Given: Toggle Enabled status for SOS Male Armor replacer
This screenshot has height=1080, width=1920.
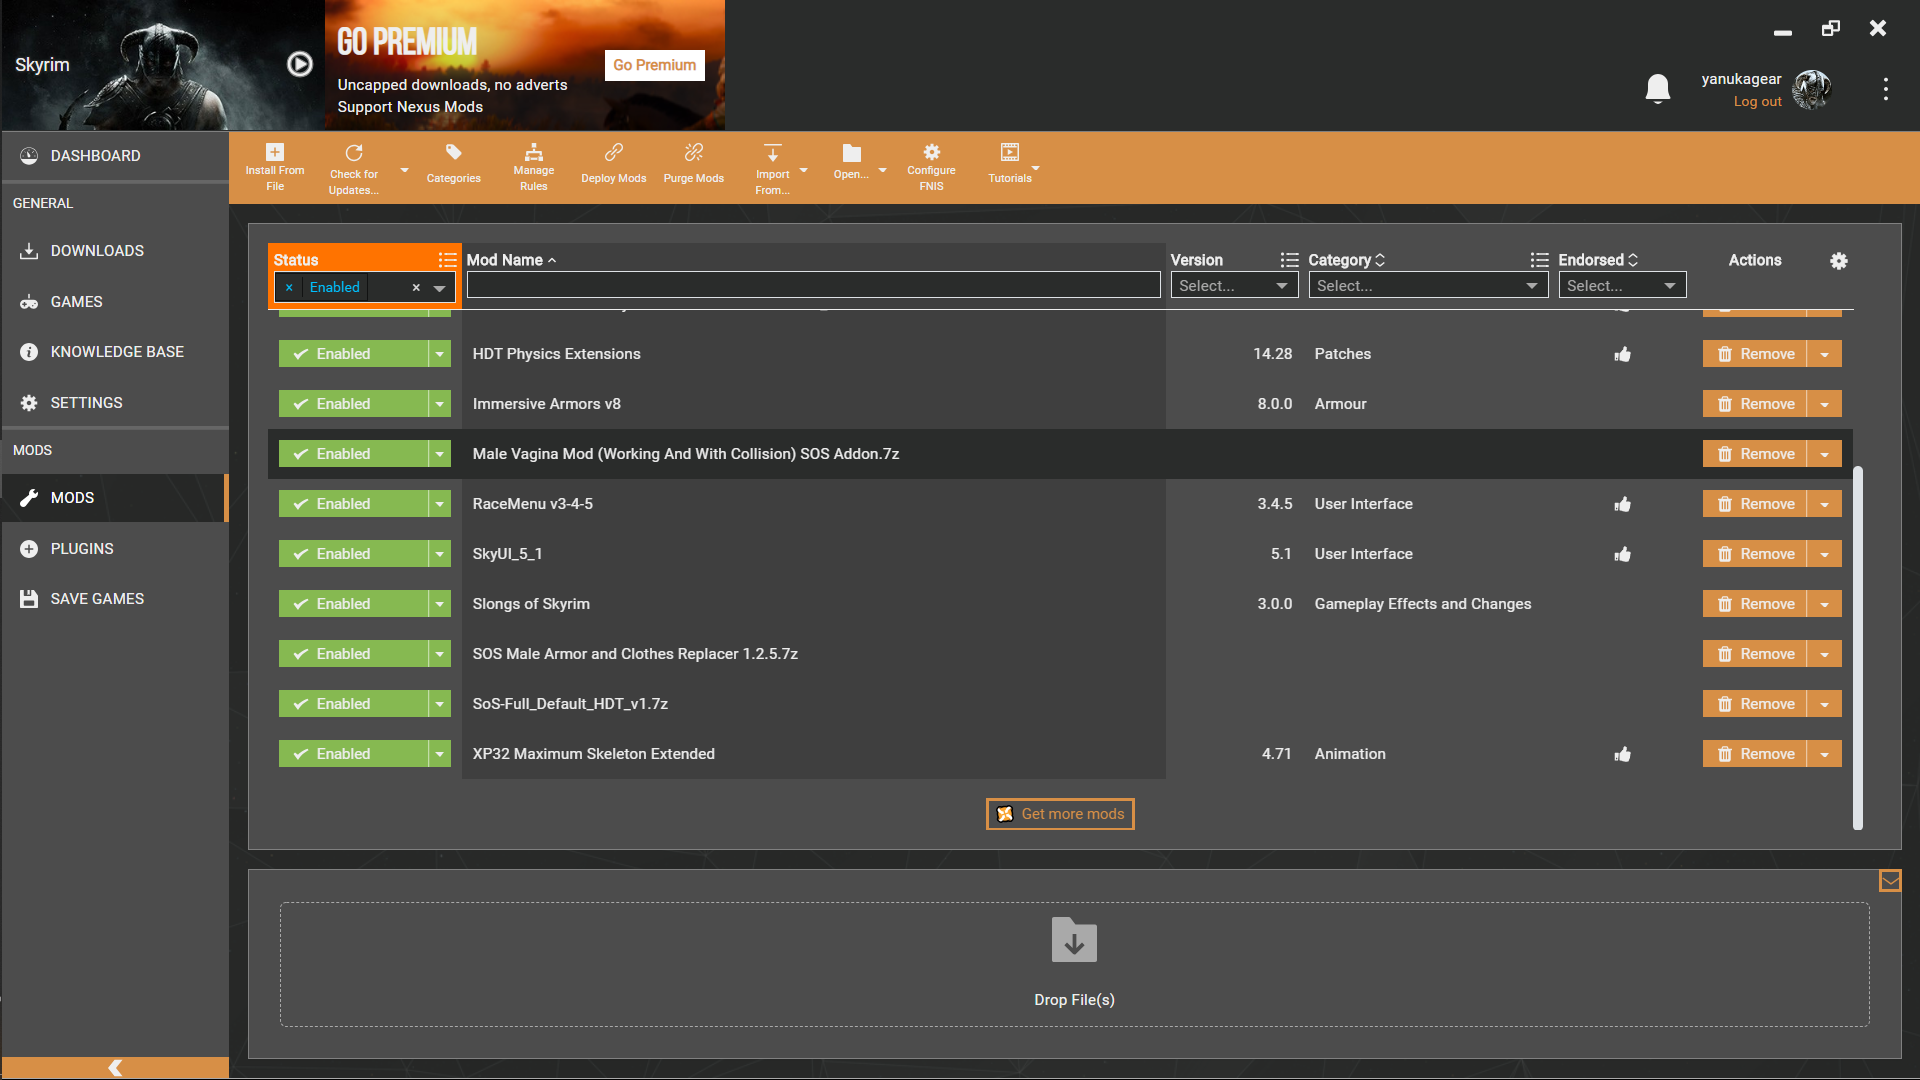Looking at the screenshot, I should [x=353, y=654].
